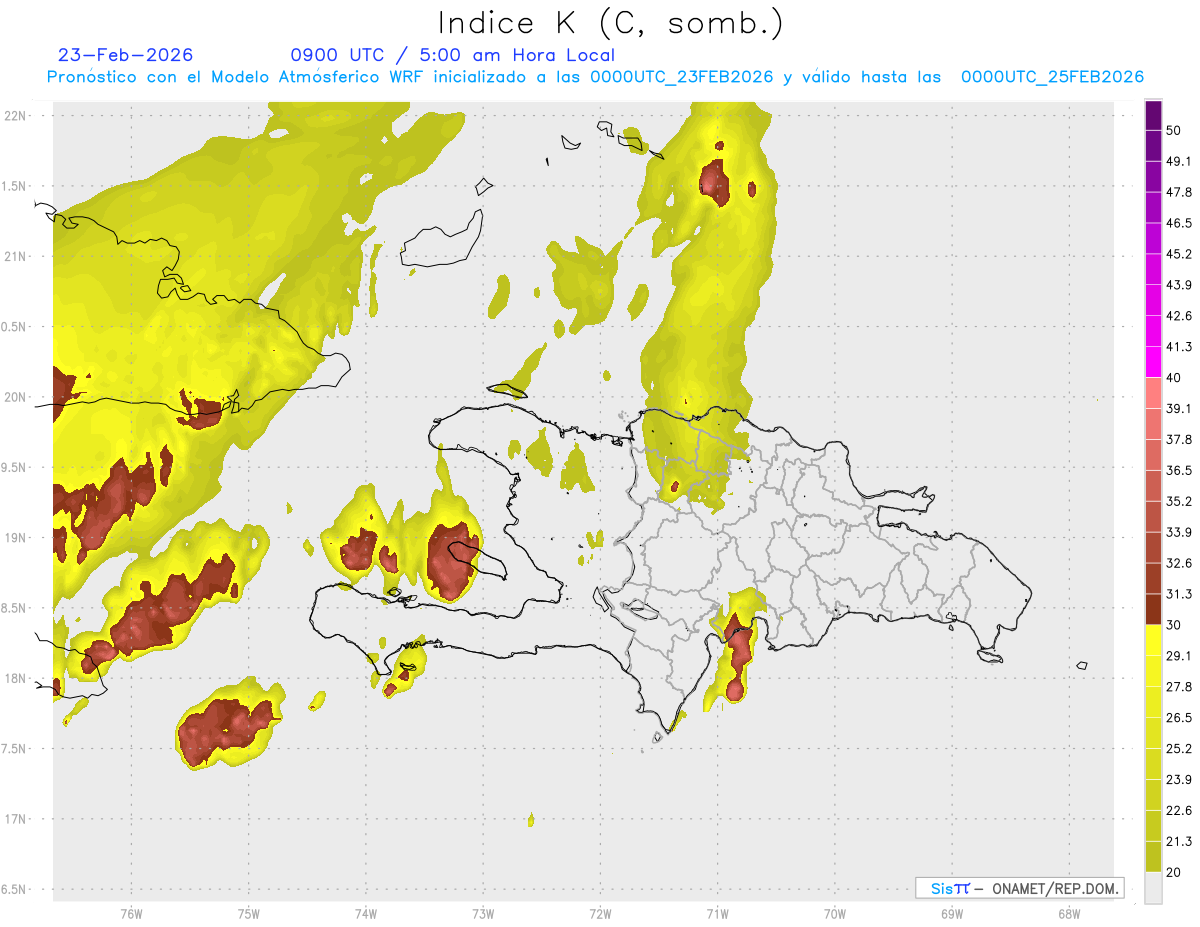
Task: Click the legend value '30'
Action: (x=1174, y=625)
